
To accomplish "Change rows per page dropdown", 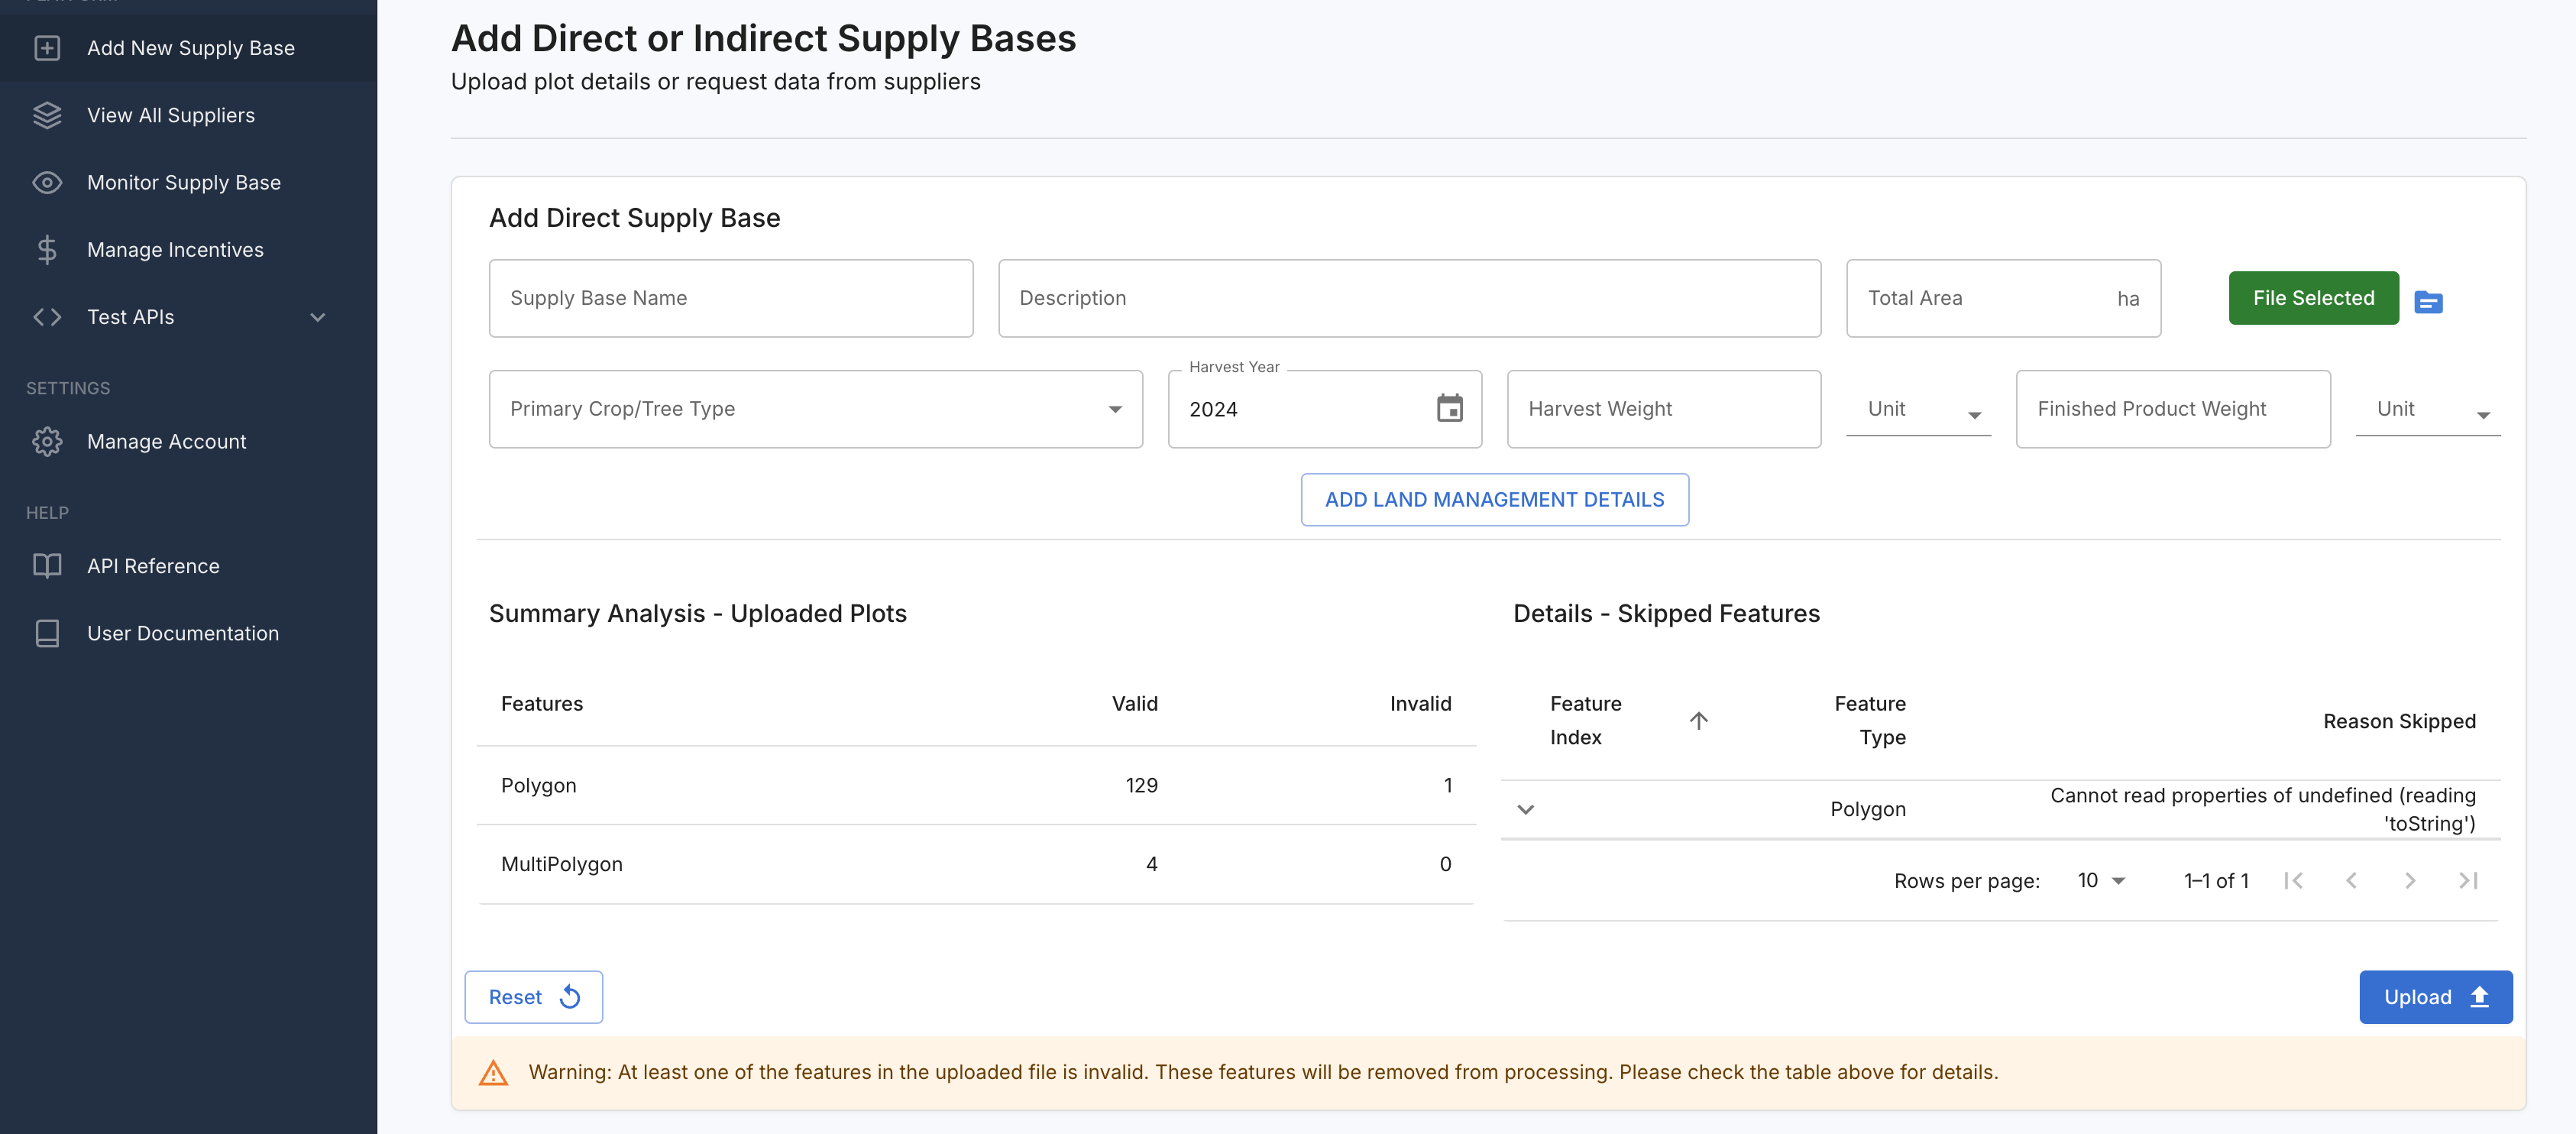I will (2100, 880).
